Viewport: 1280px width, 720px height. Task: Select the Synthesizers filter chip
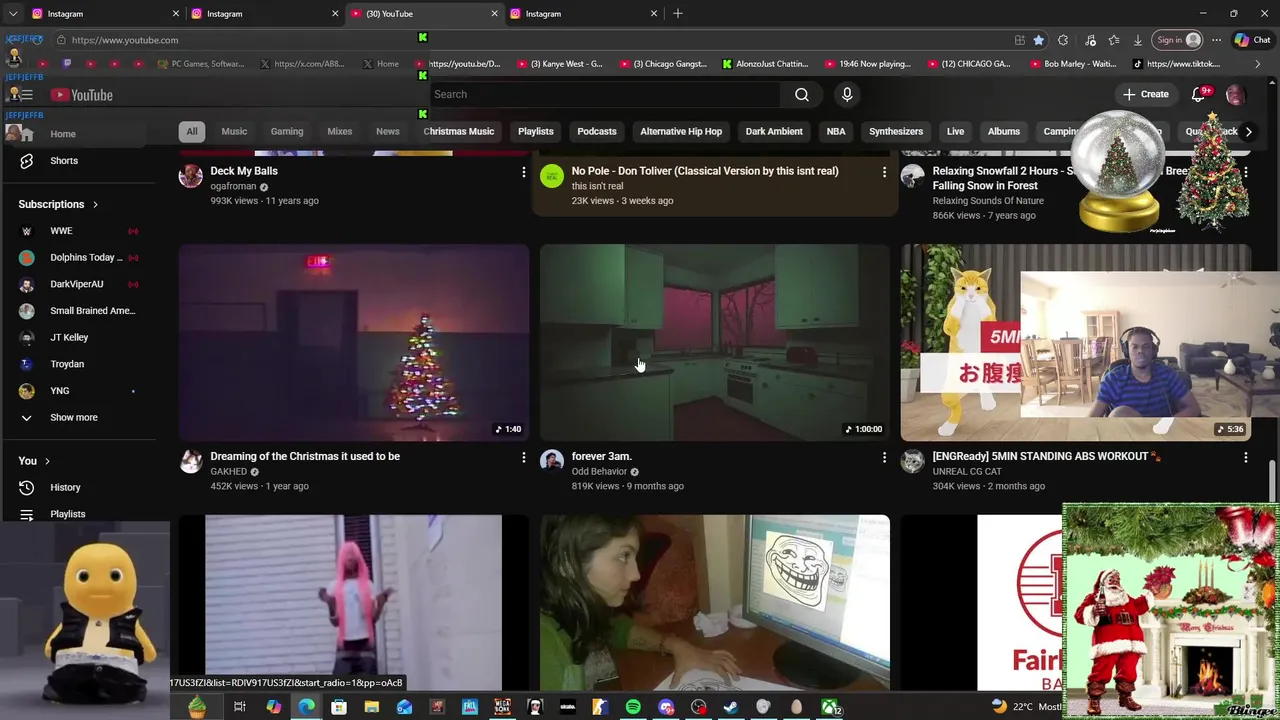pyautogui.click(x=896, y=131)
